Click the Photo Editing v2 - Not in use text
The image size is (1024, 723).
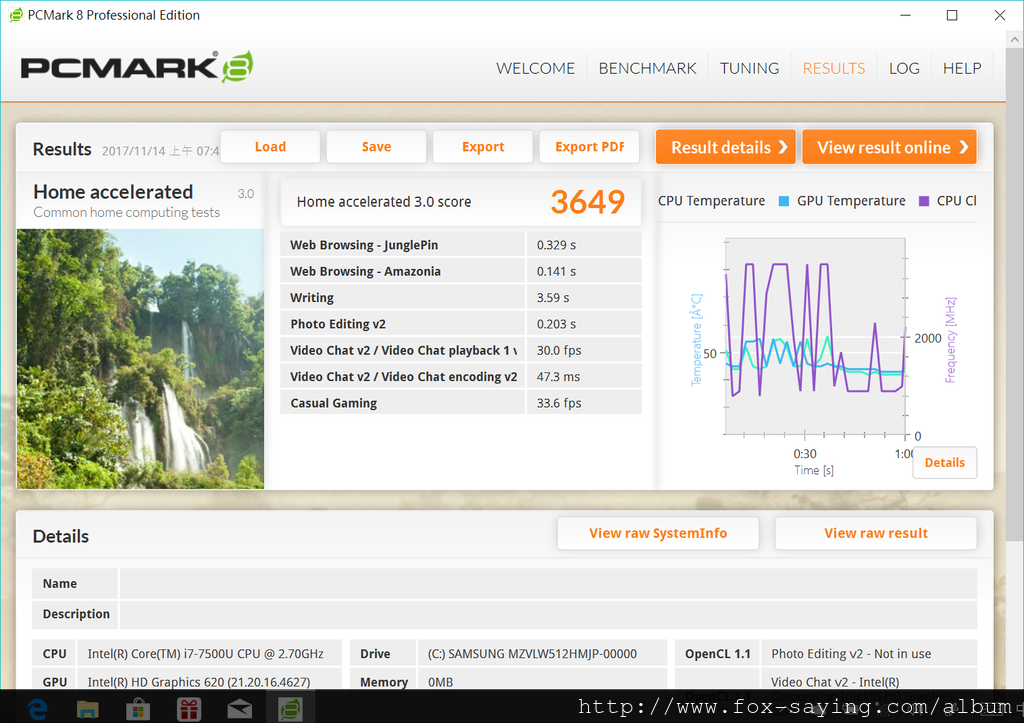click(851, 654)
